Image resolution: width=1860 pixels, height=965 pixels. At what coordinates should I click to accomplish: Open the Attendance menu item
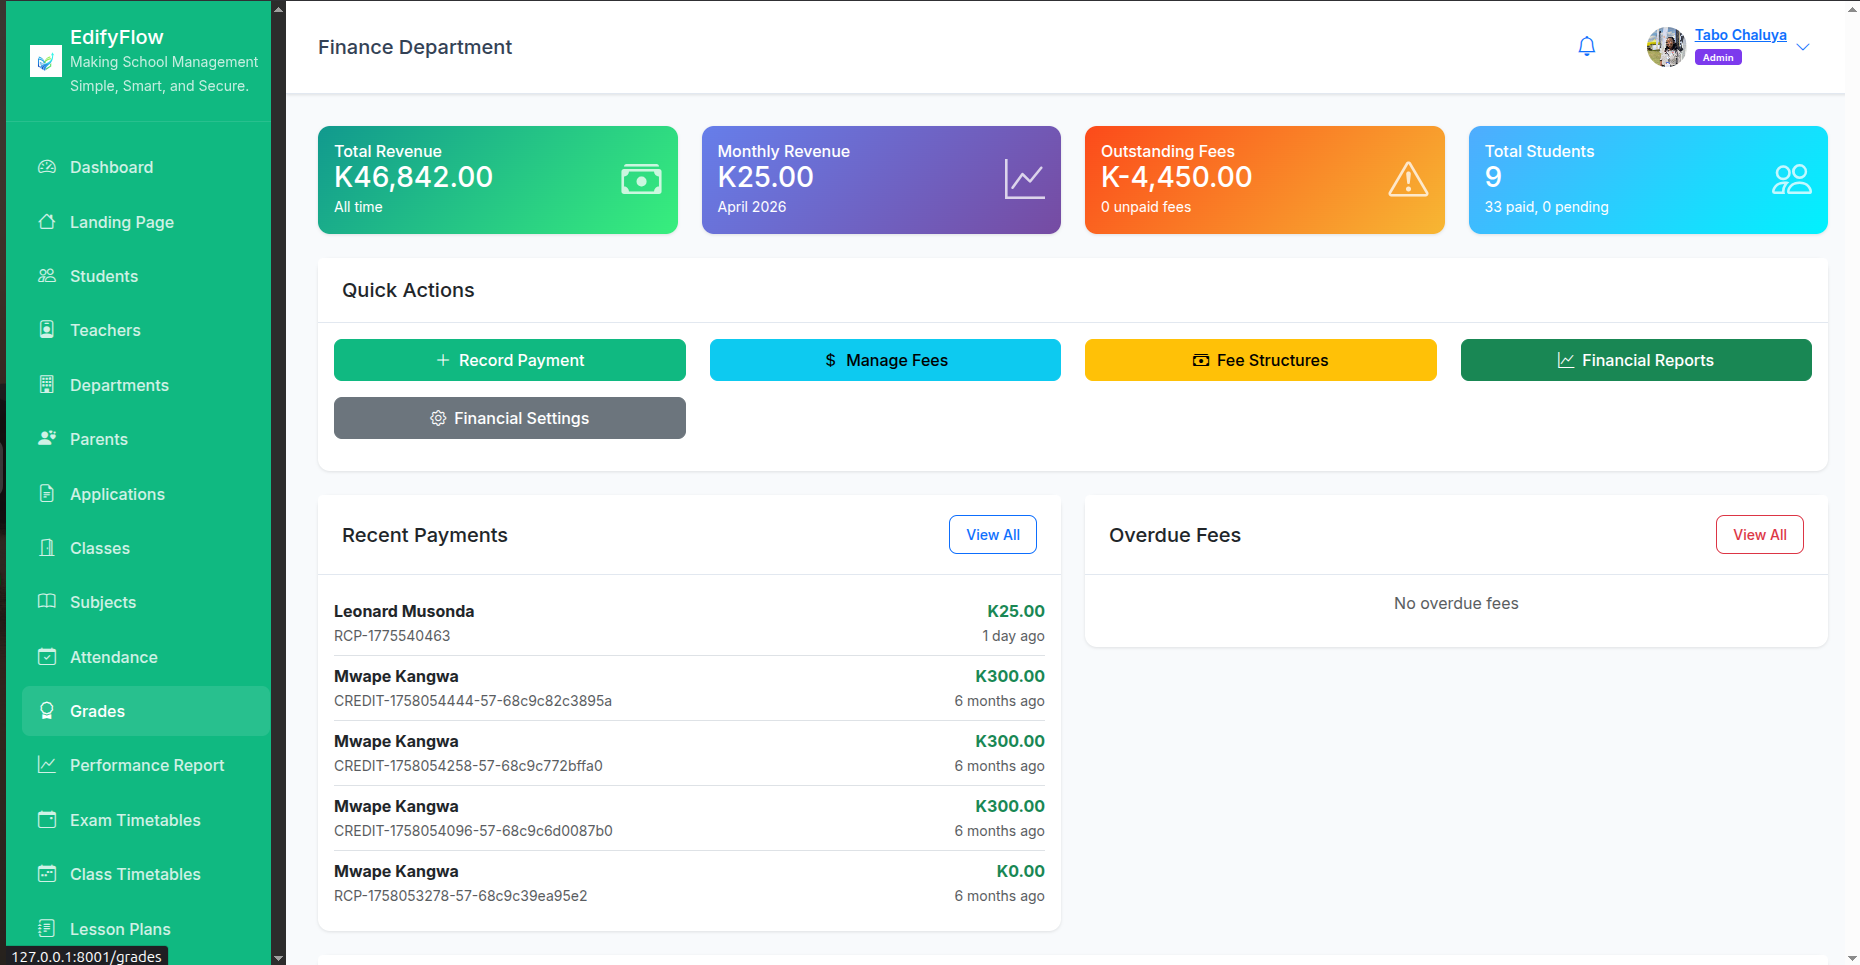[146, 657]
